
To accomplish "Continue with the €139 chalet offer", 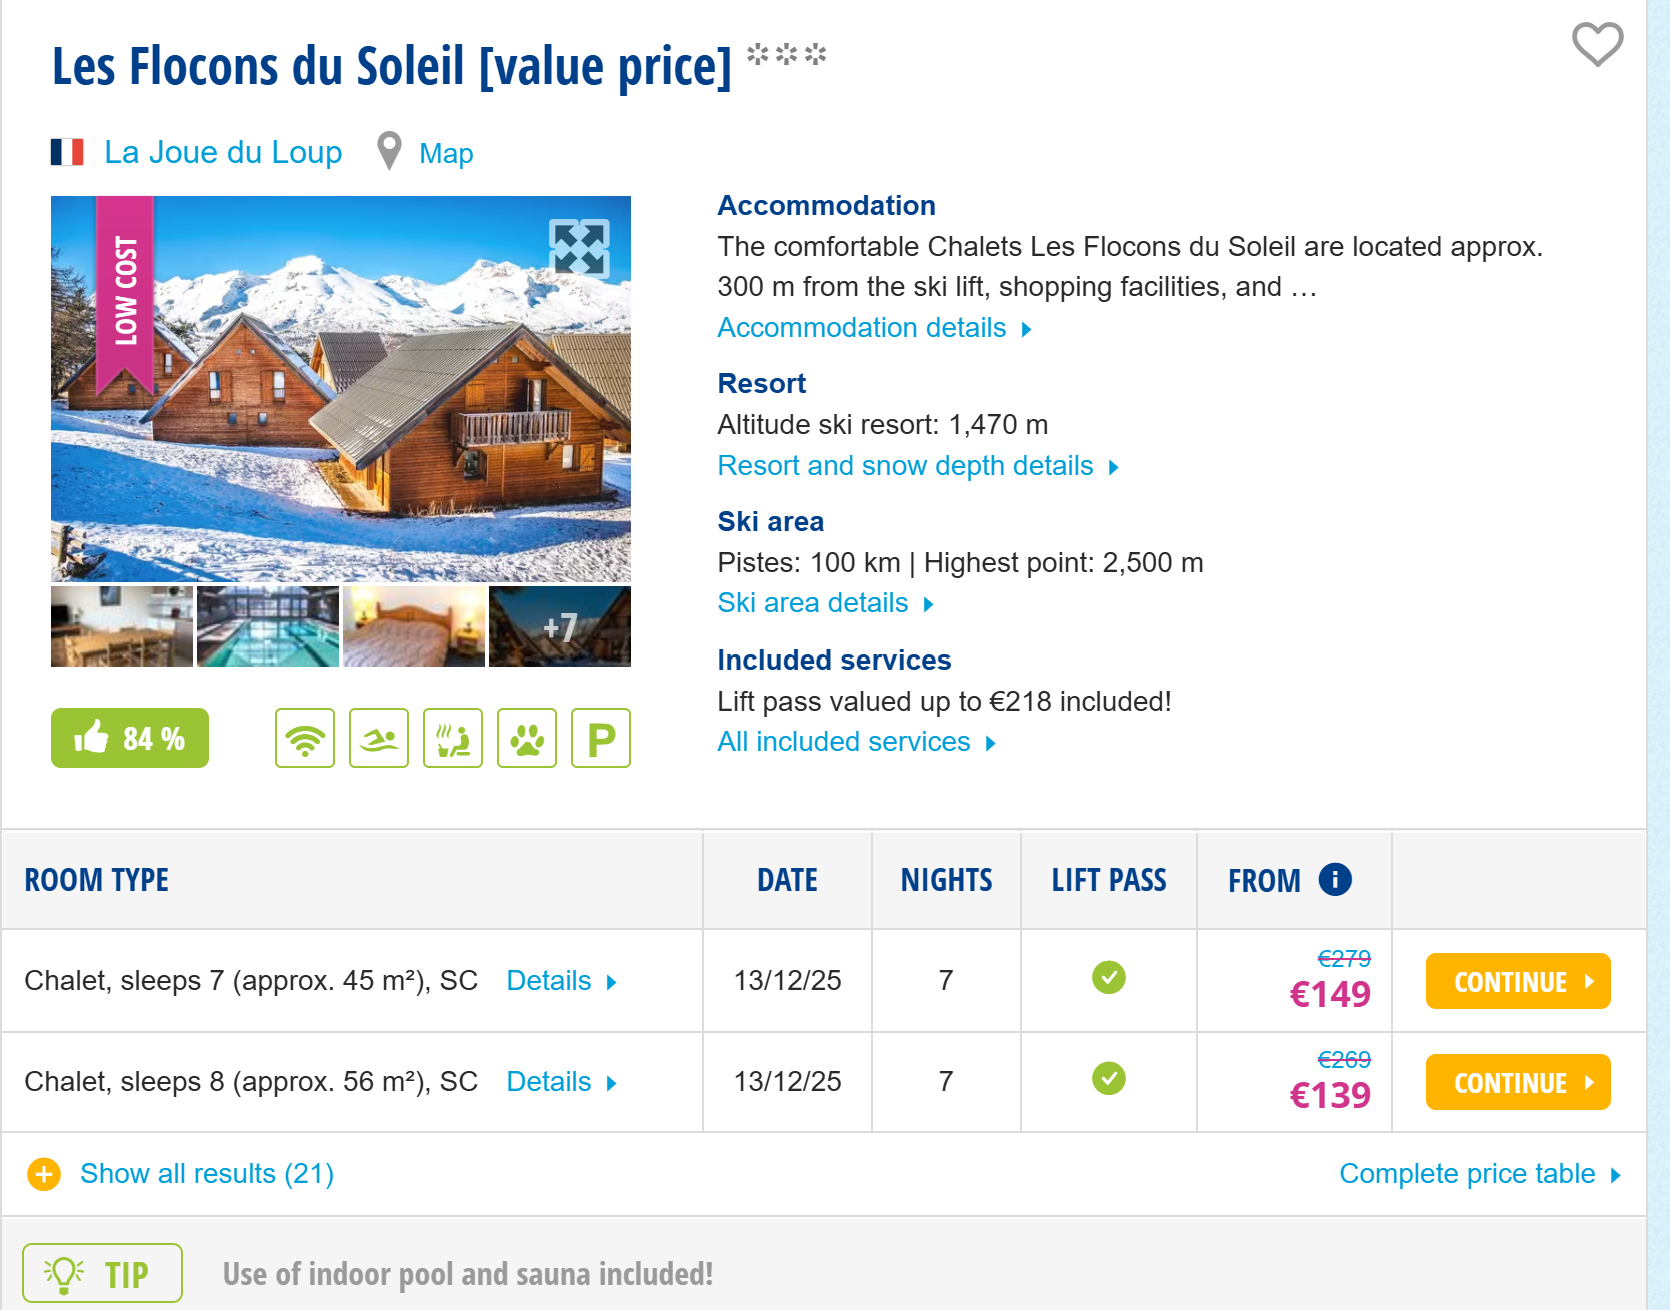I will point(1518,1082).
